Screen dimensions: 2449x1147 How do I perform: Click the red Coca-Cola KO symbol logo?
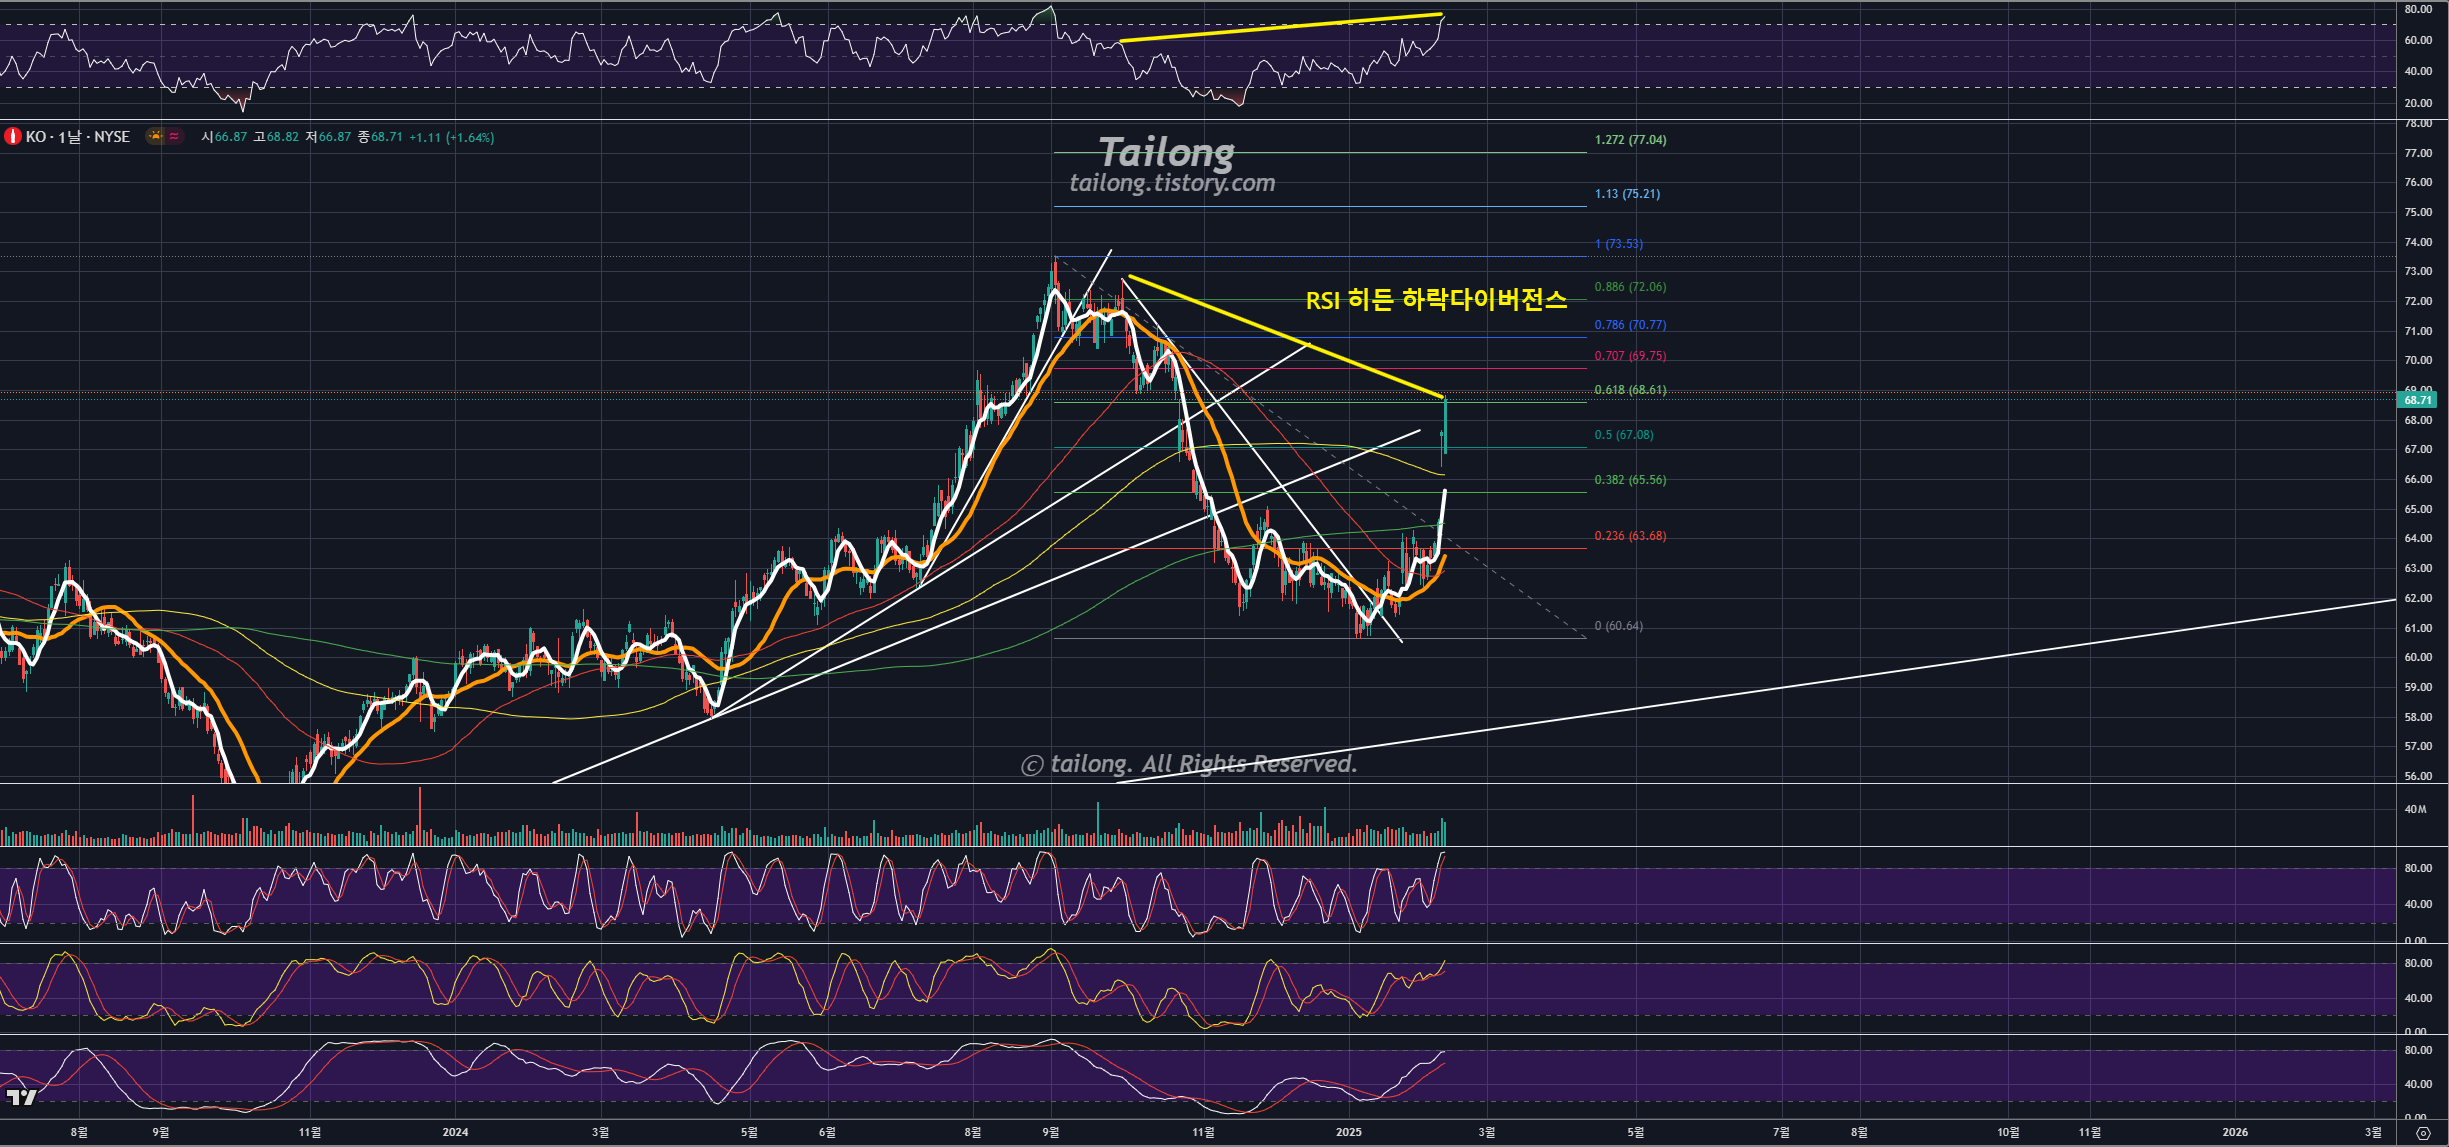(x=12, y=136)
